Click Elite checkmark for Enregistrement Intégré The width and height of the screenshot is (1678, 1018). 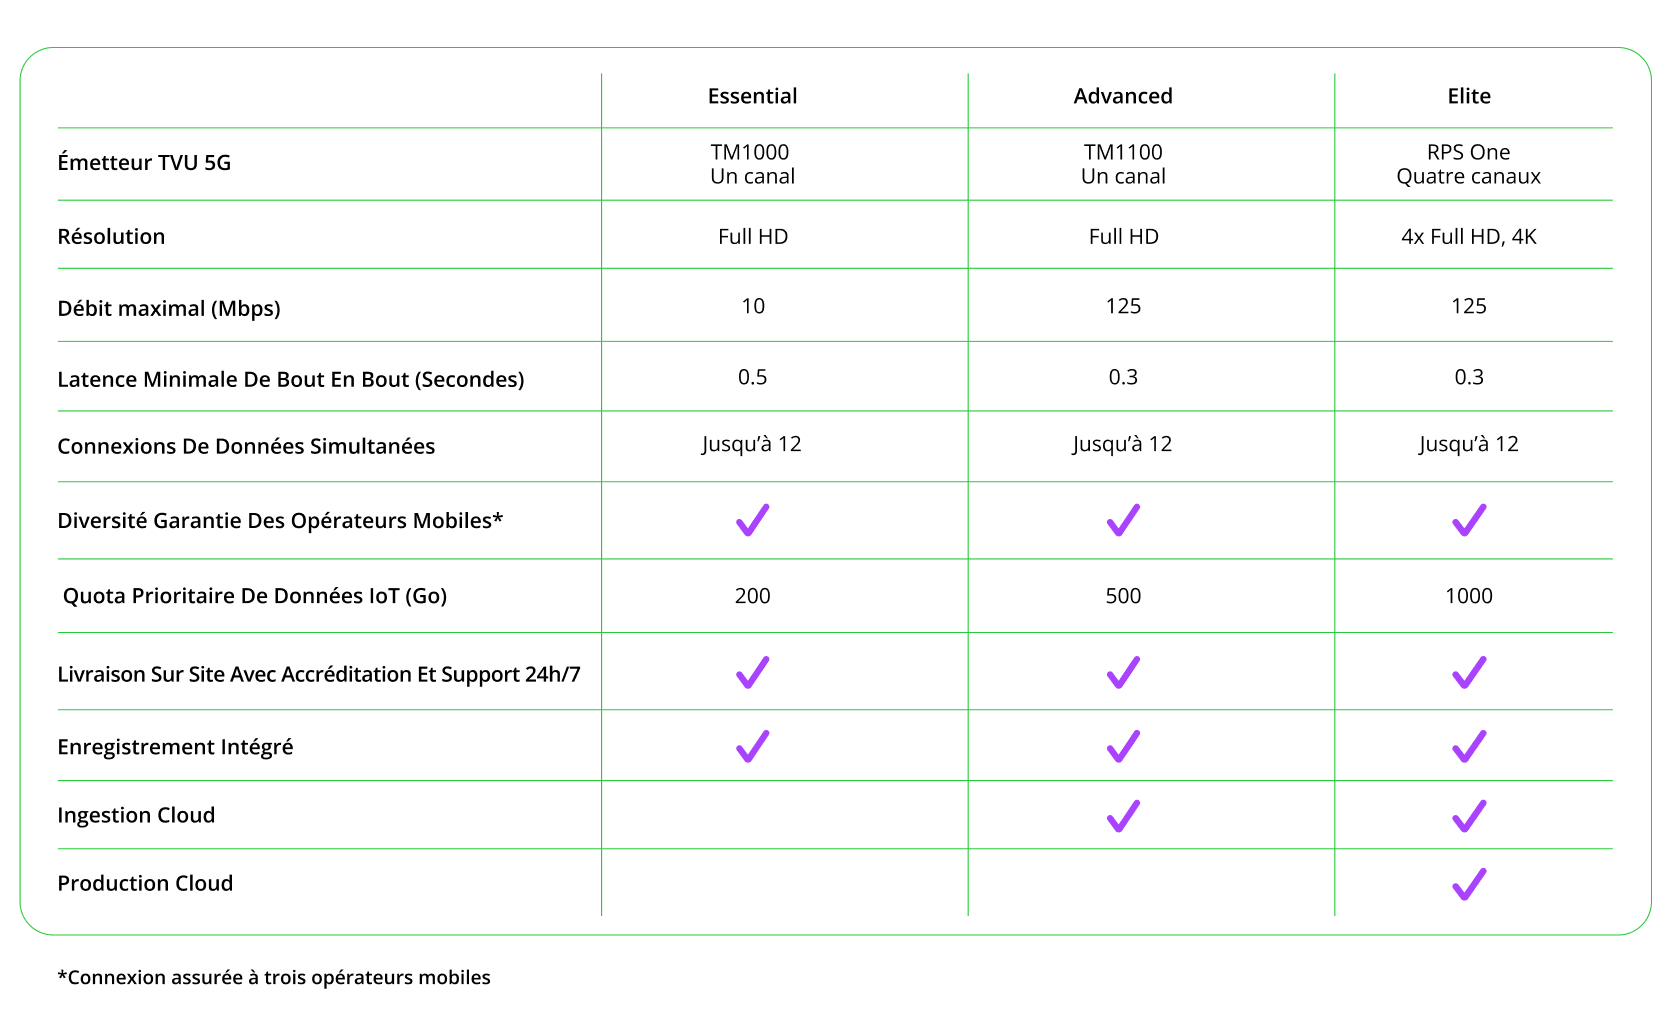(1469, 746)
